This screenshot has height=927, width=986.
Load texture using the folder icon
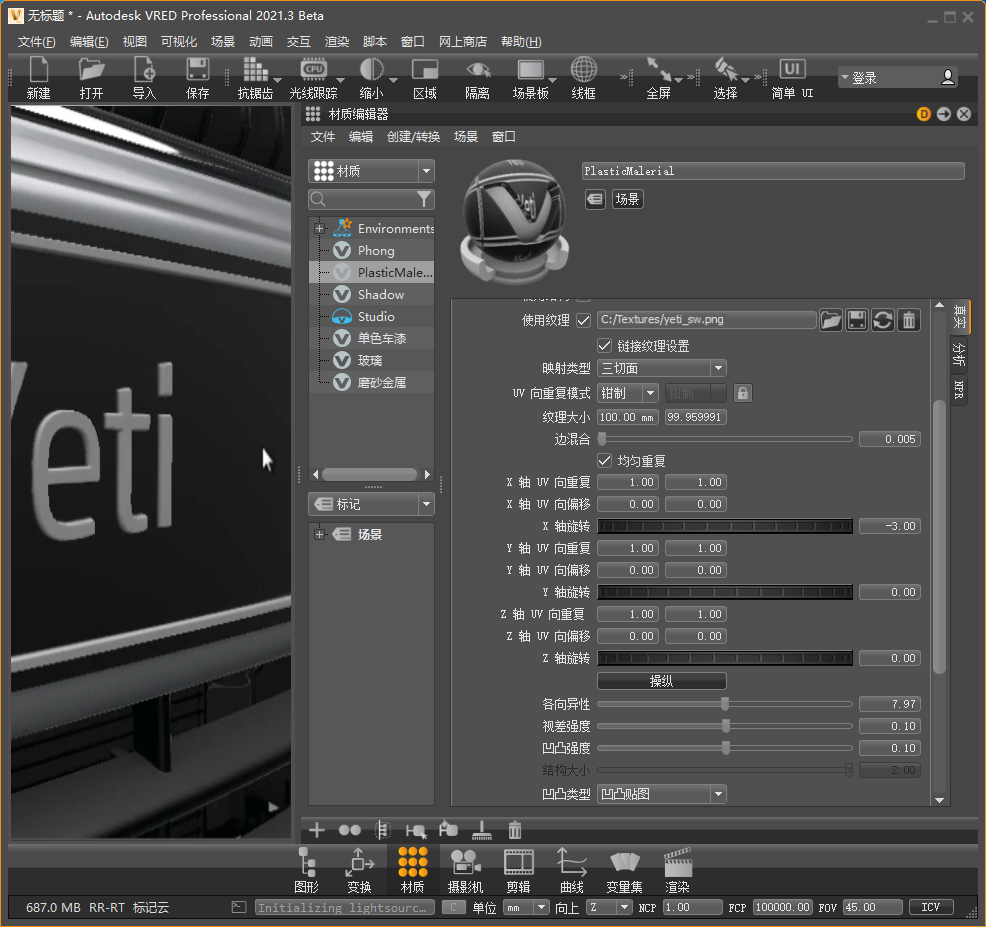[x=831, y=320]
